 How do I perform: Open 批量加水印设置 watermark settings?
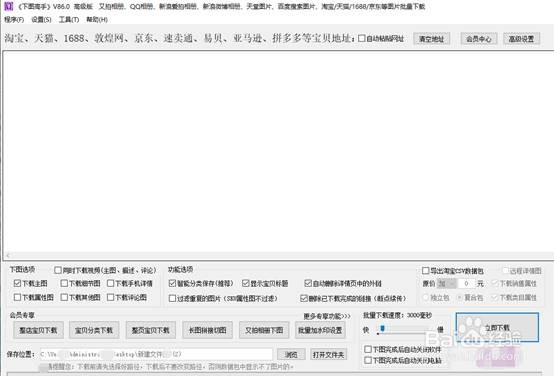(x=320, y=330)
